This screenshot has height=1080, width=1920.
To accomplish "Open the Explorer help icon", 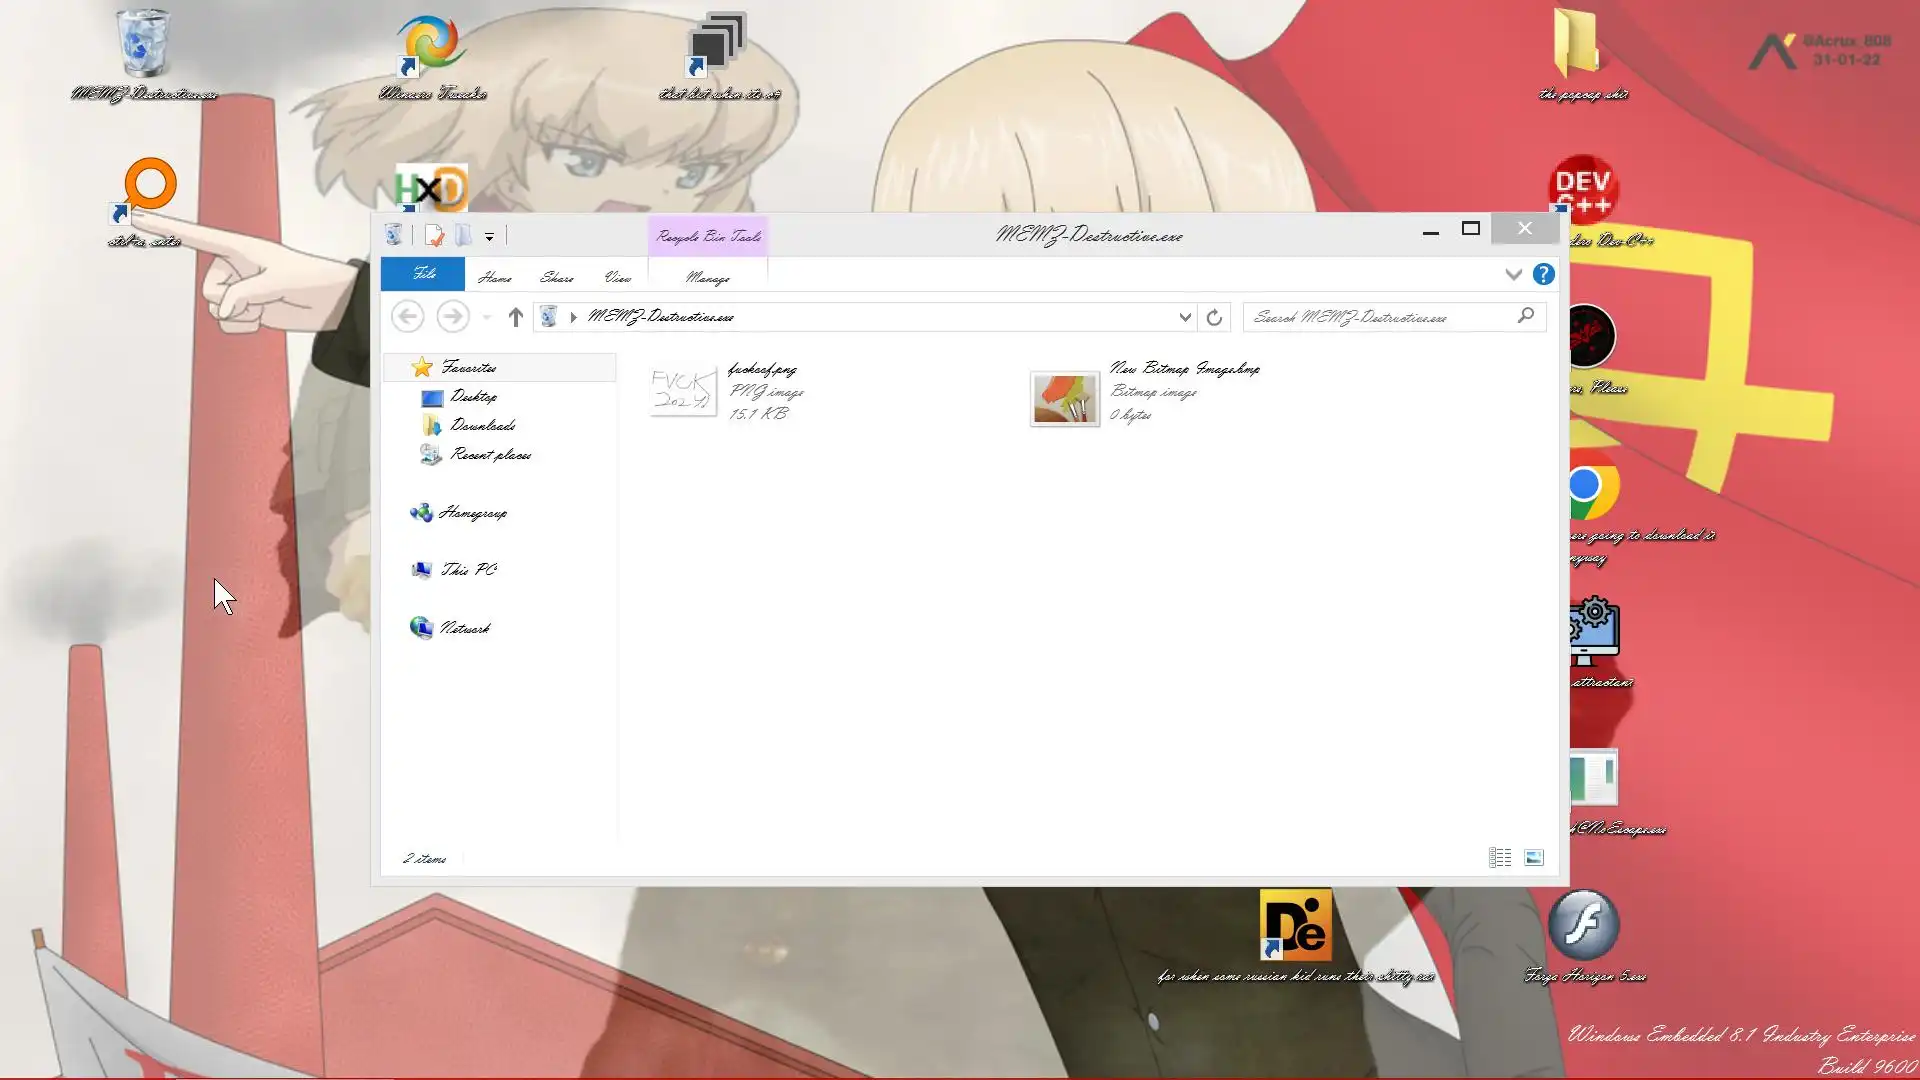I will pos(1543,274).
